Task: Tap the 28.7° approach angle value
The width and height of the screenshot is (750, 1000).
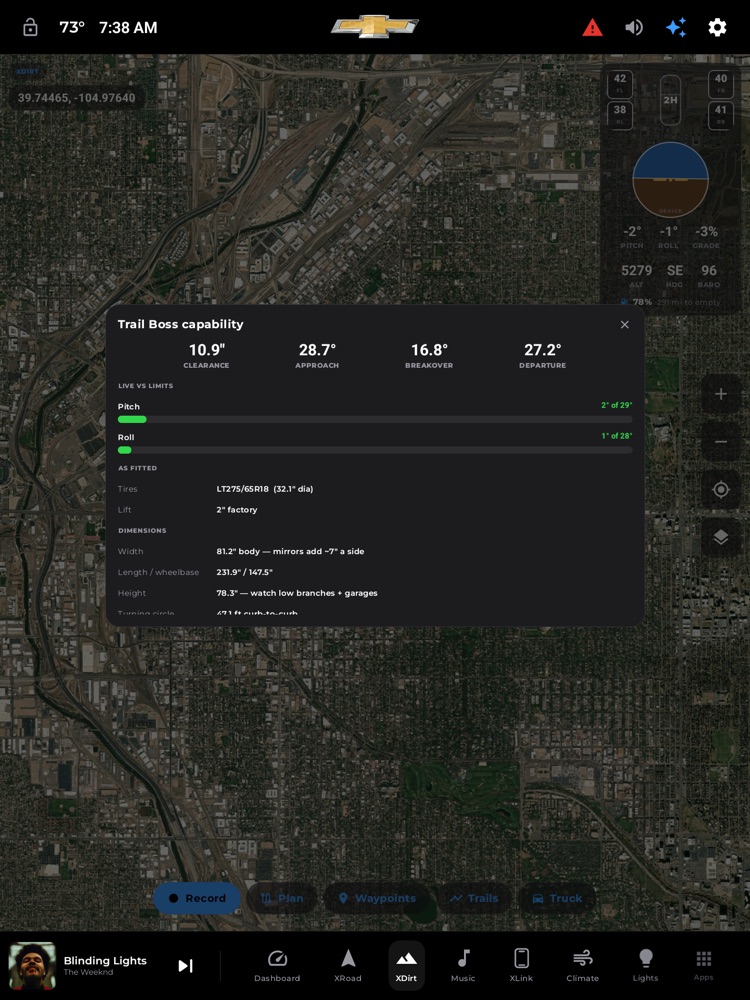Action: tap(317, 350)
